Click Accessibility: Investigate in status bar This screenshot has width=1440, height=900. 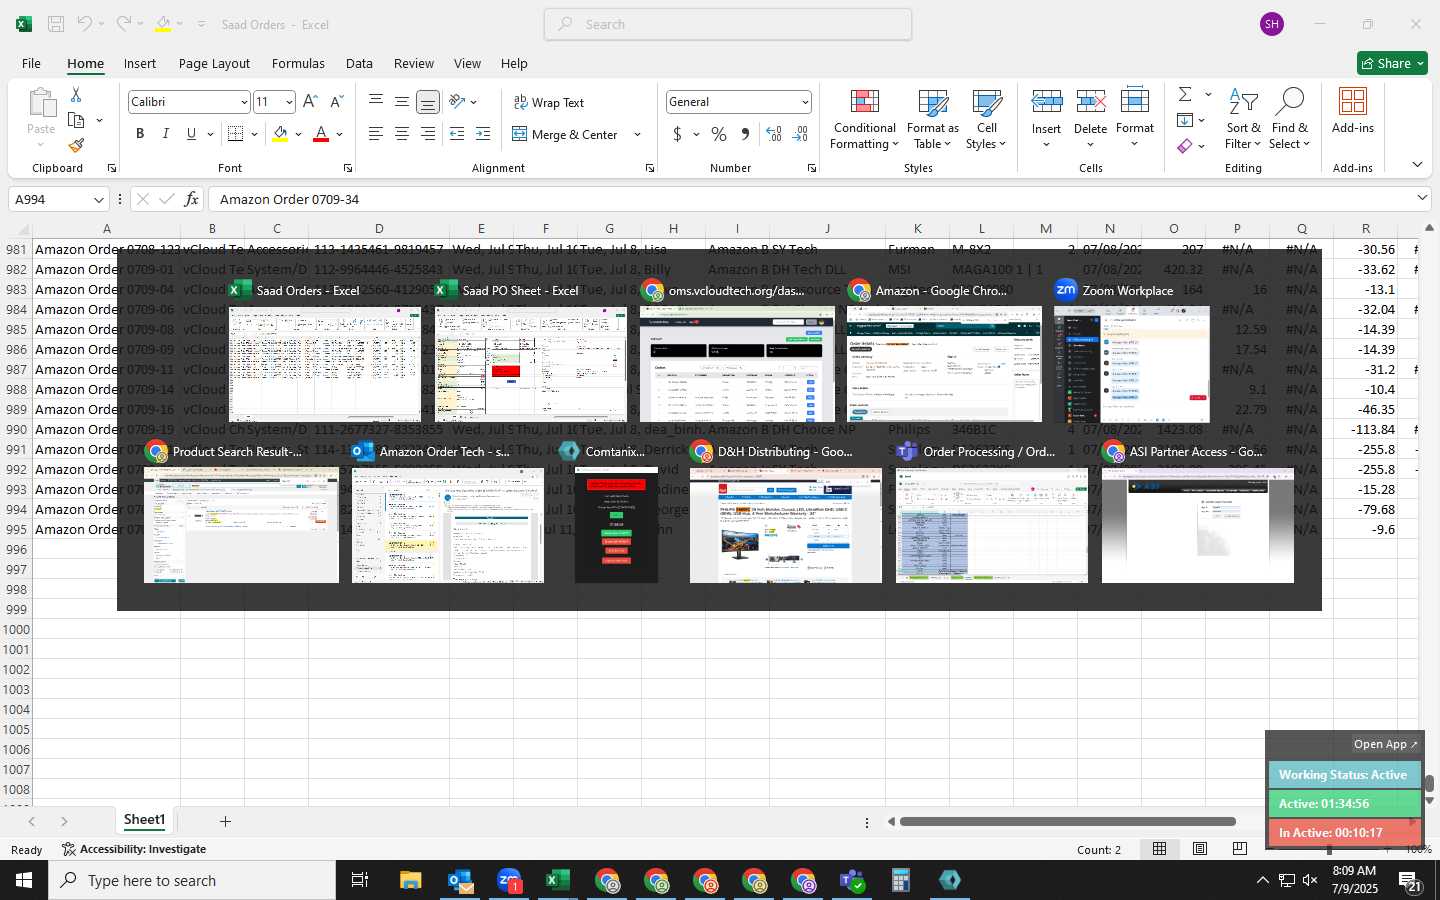134,849
